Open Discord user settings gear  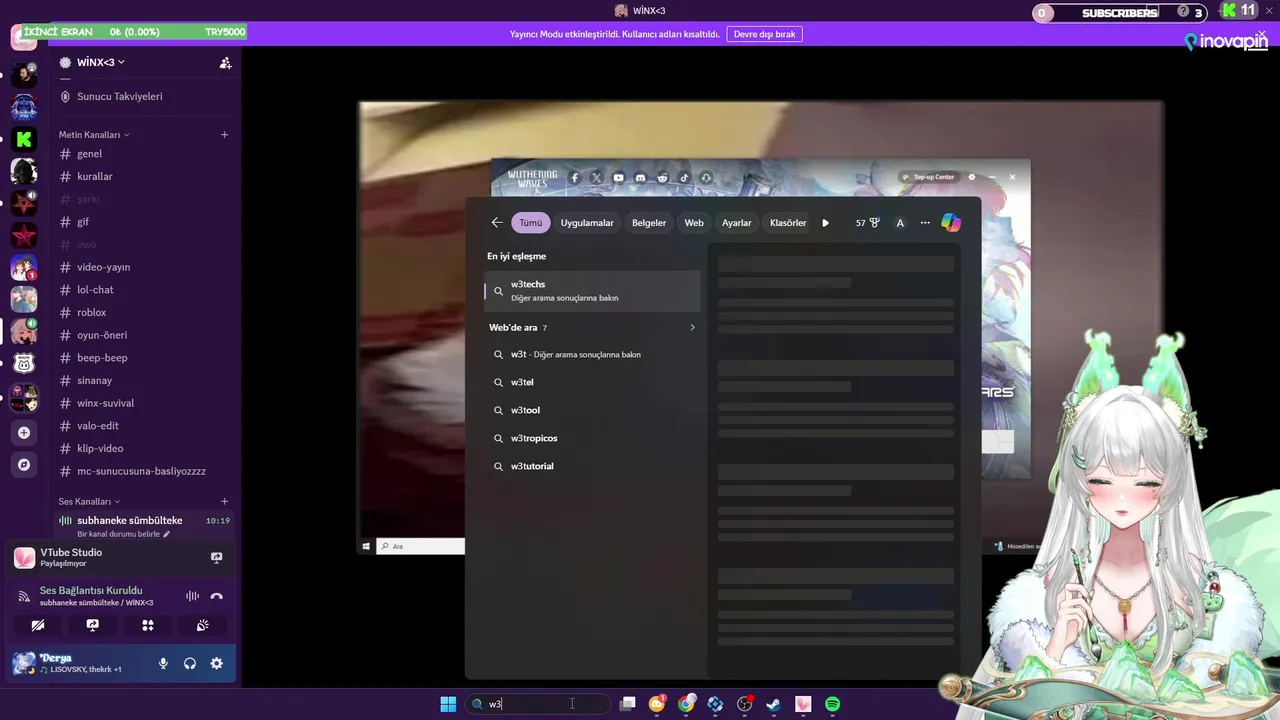coord(216,663)
